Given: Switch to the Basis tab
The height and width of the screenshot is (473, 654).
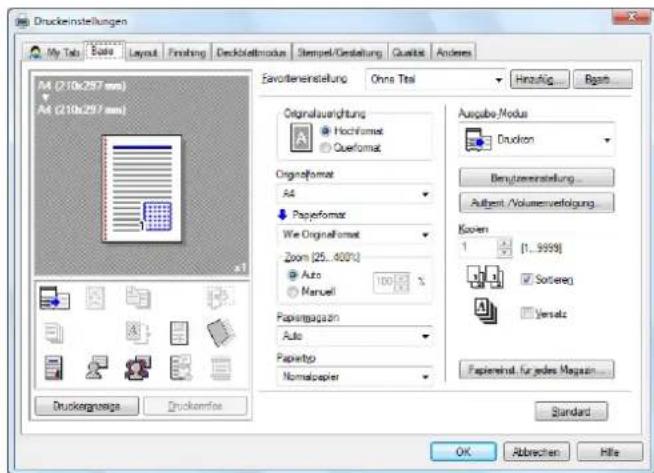Looking at the screenshot, I should [x=103, y=51].
